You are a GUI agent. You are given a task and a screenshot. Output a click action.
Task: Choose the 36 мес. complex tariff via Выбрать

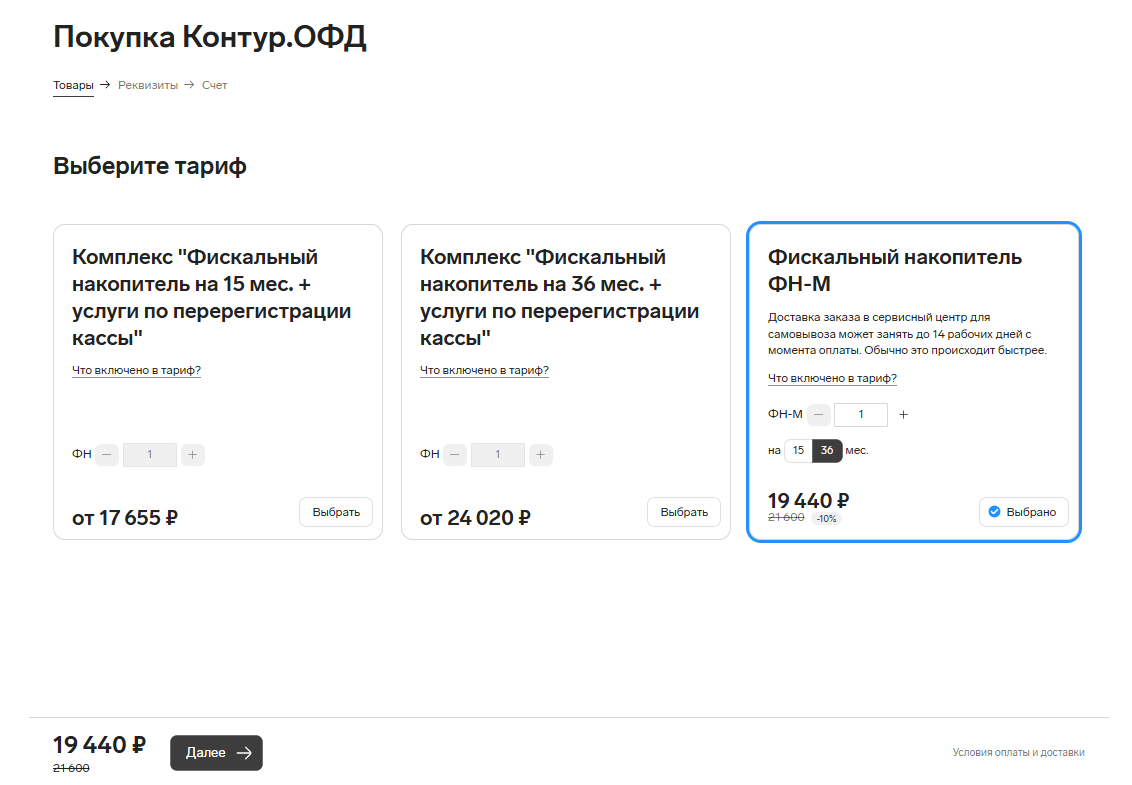(x=684, y=512)
